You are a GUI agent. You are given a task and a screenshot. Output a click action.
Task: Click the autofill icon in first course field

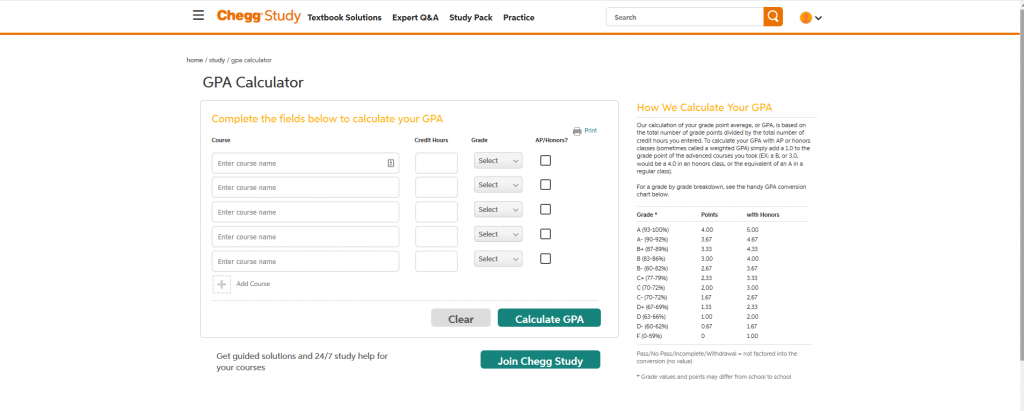point(391,163)
